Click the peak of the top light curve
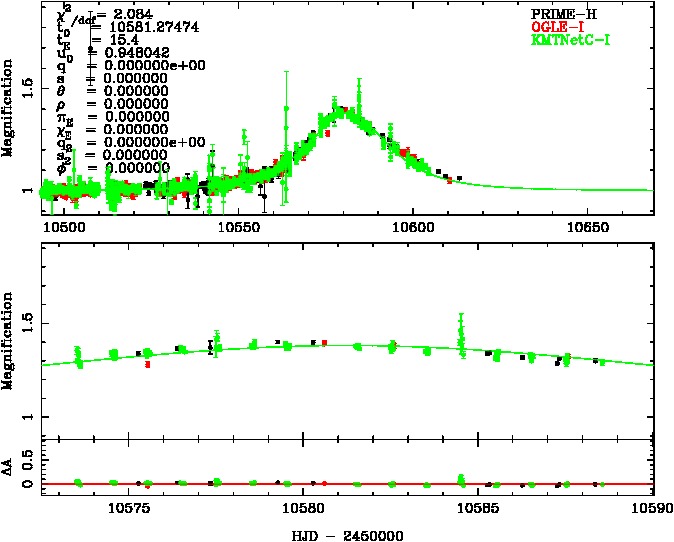674x542 pixels. (x=342, y=108)
